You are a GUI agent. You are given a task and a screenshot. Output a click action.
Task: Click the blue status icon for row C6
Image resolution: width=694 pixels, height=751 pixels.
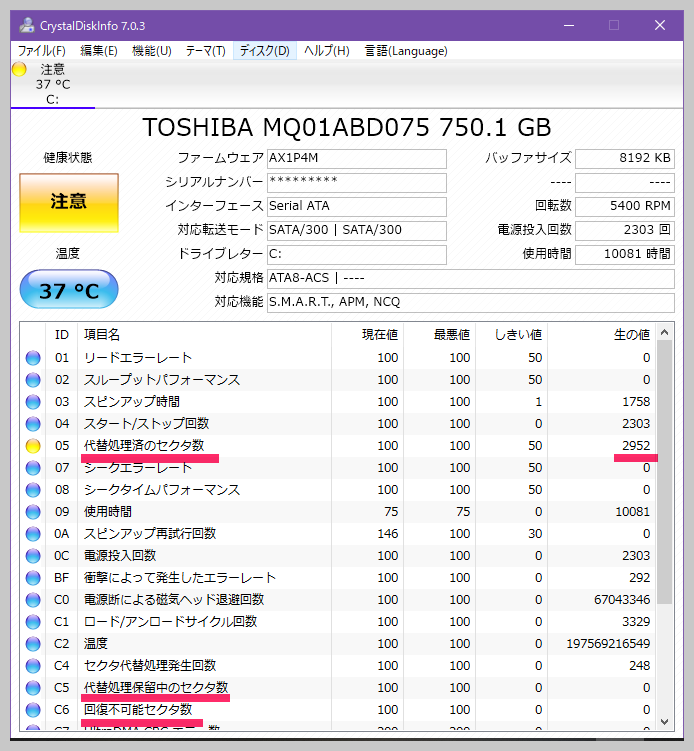(33, 710)
